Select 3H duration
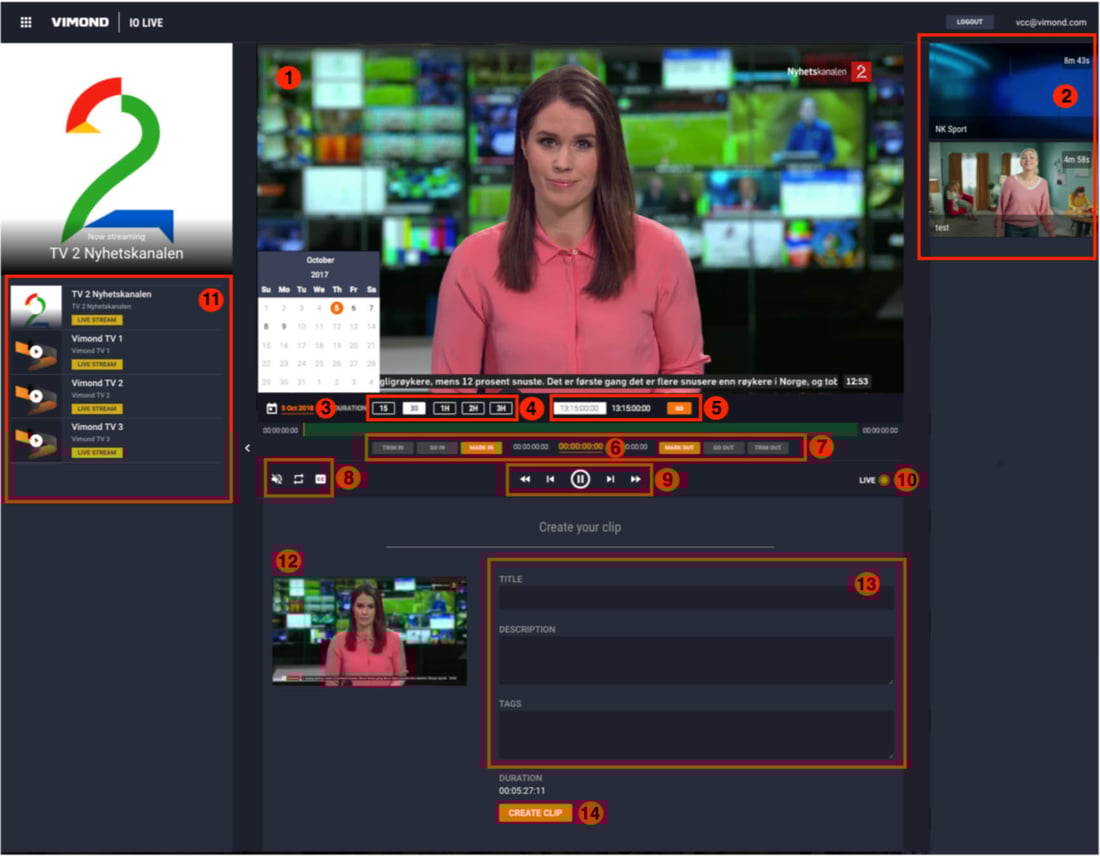 click(501, 408)
